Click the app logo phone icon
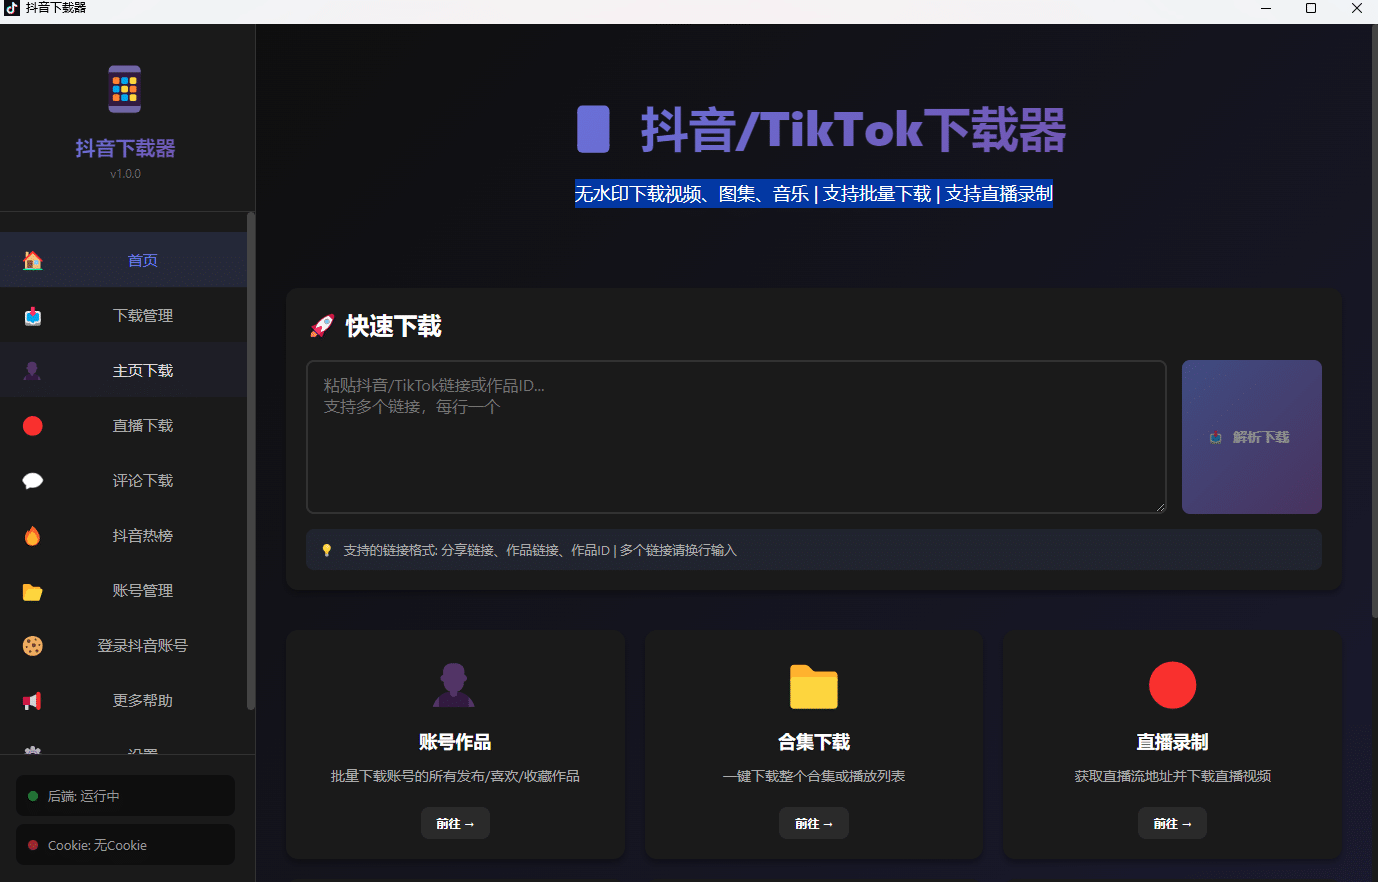This screenshot has width=1378, height=882. [x=124, y=88]
